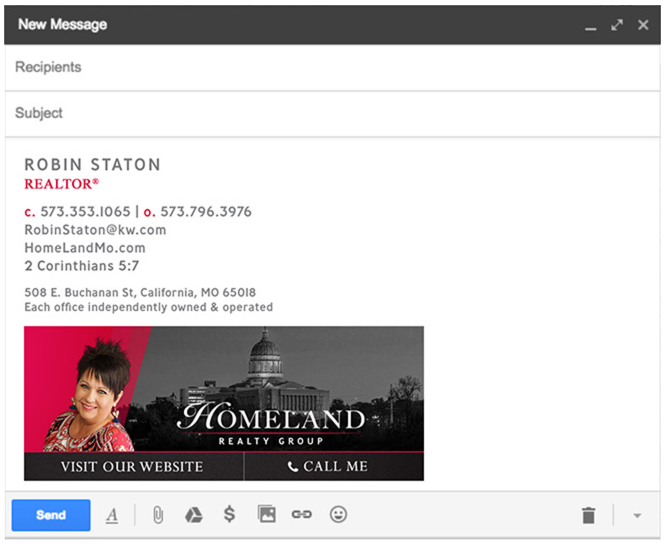Expand more options arrow in toolbar
This screenshot has width=666, height=544.
point(637,516)
